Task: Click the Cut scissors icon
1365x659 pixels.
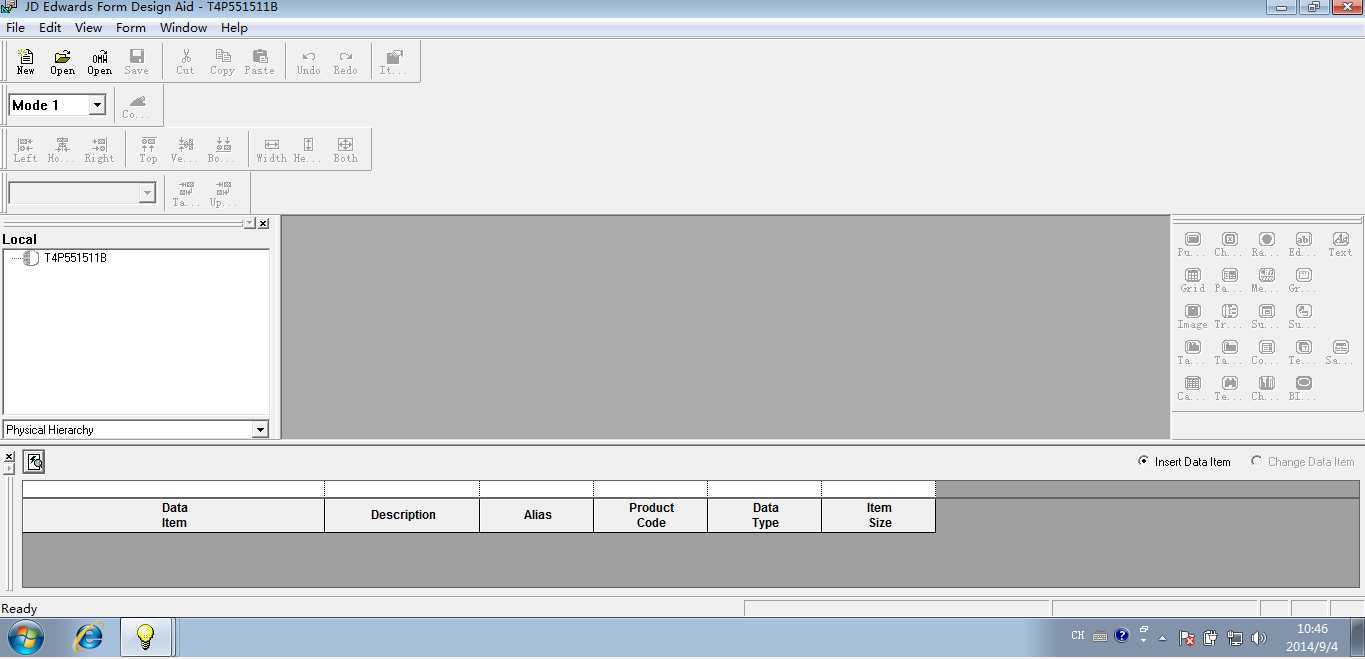Action: (x=185, y=62)
